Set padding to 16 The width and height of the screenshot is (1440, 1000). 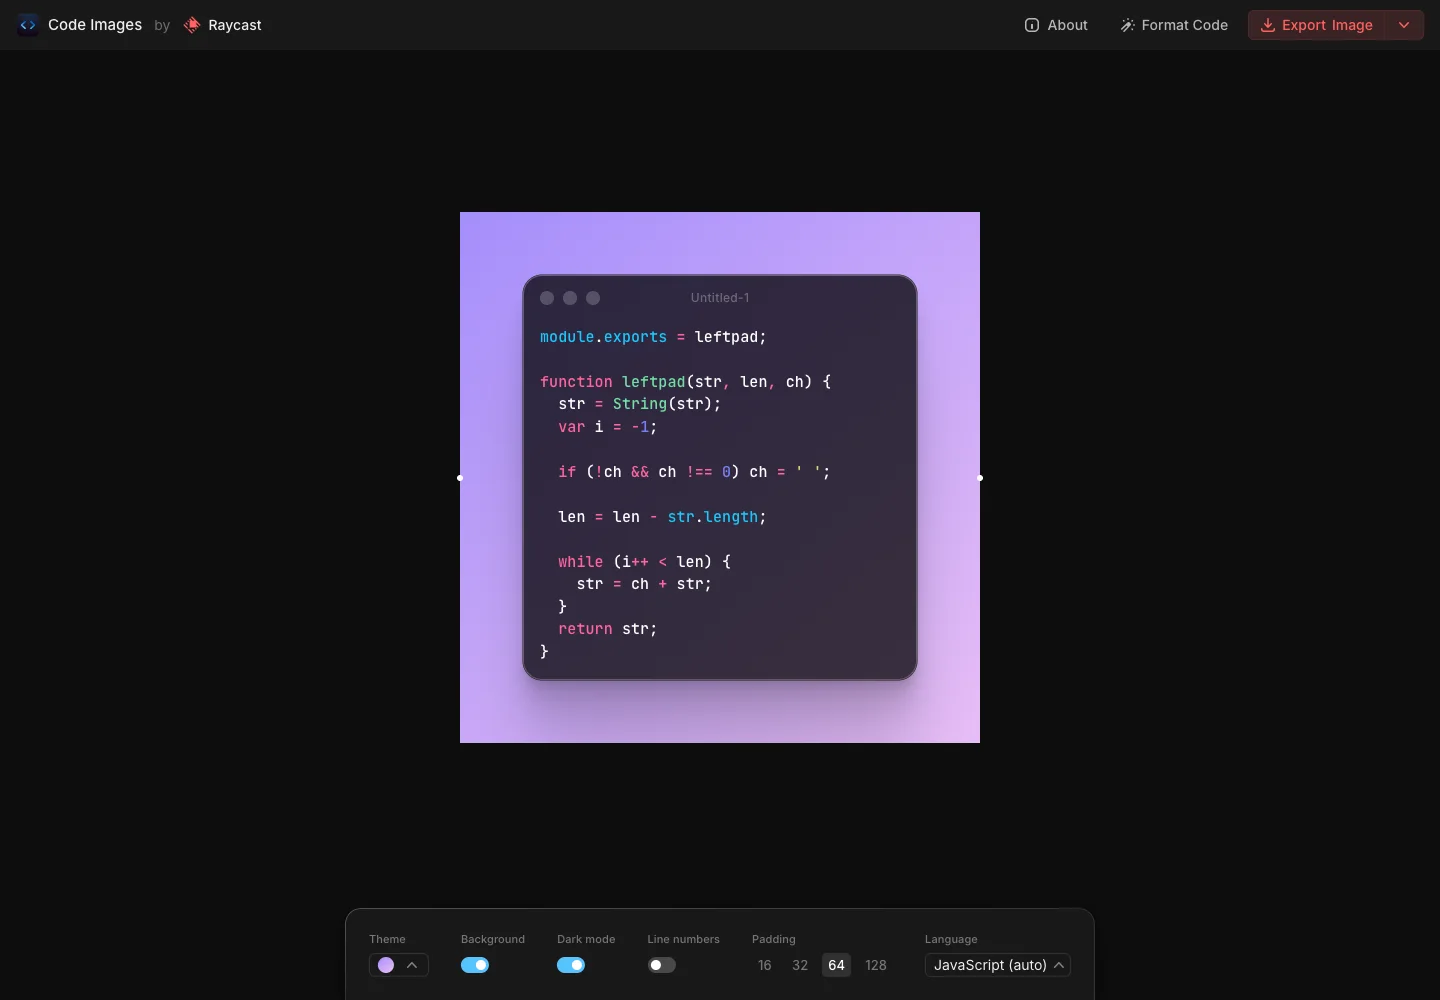pos(765,965)
